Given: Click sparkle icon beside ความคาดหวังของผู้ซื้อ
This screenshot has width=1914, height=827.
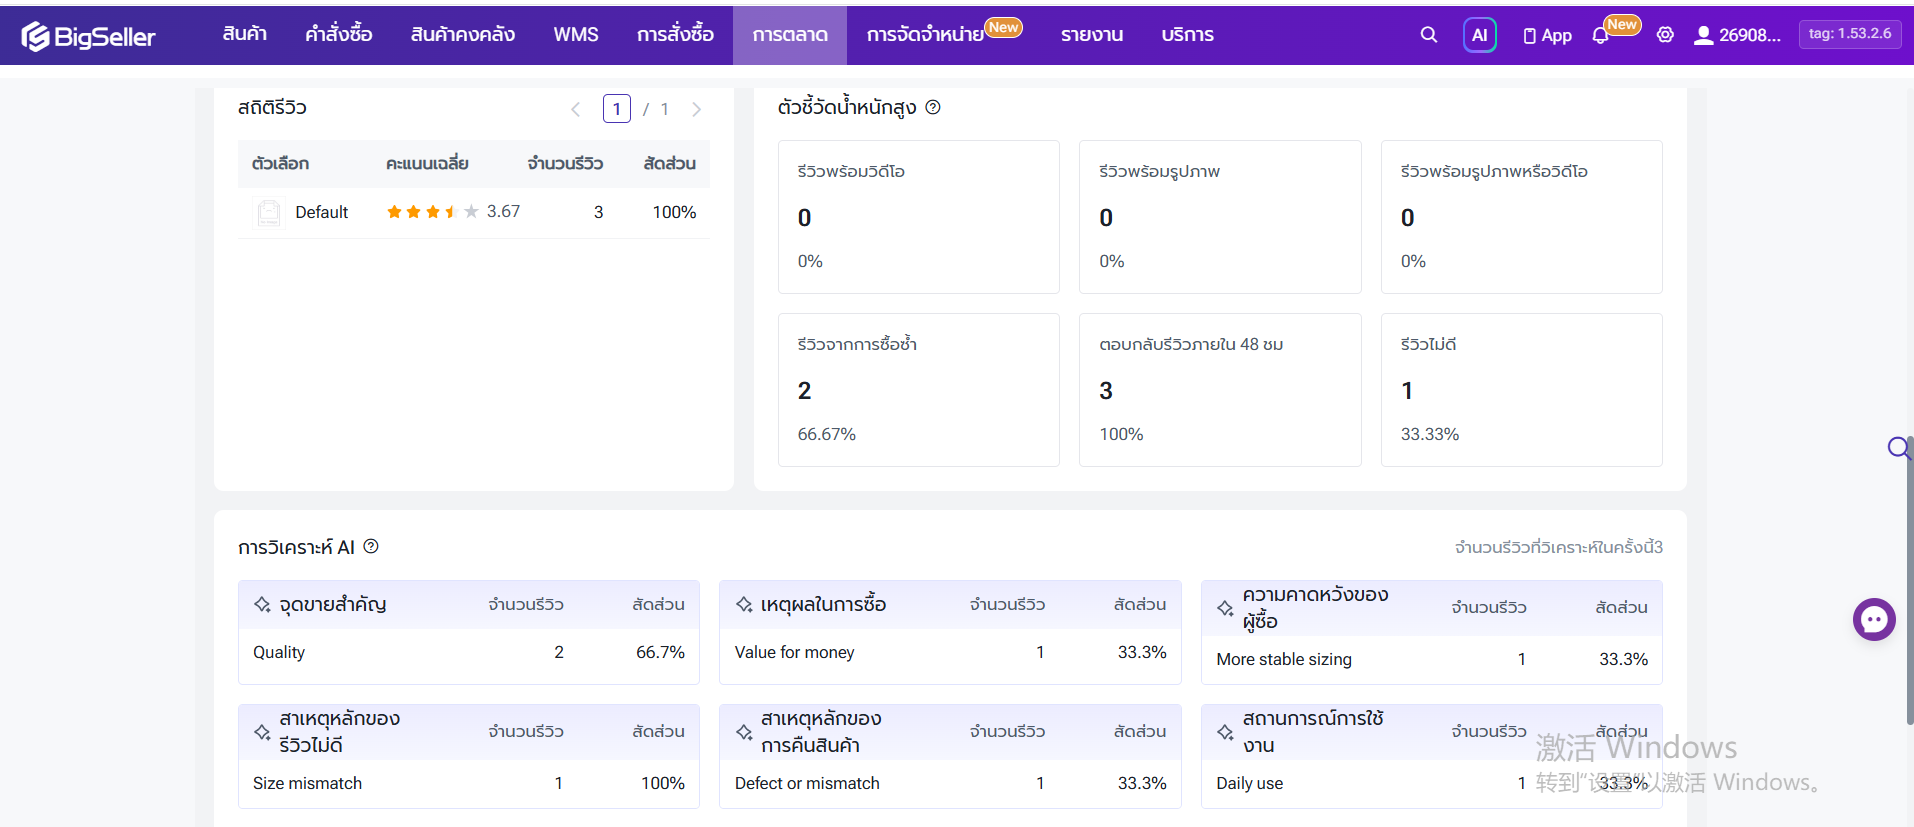Looking at the screenshot, I should (x=1225, y=607).
